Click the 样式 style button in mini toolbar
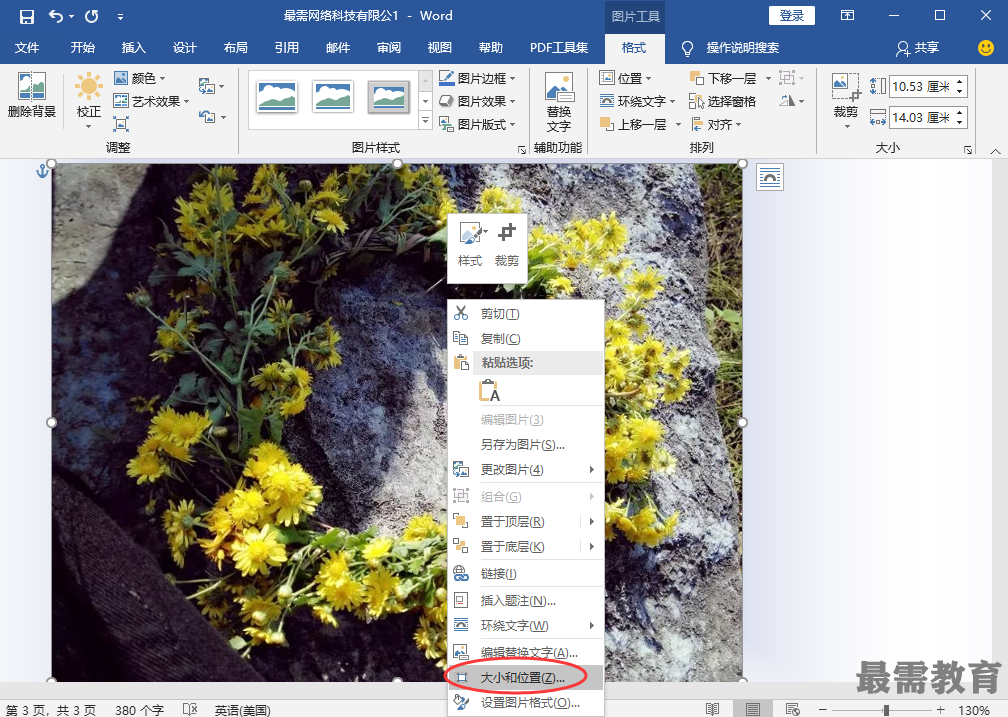This screenshot has height=717, width=1008. tap(470, 244)
